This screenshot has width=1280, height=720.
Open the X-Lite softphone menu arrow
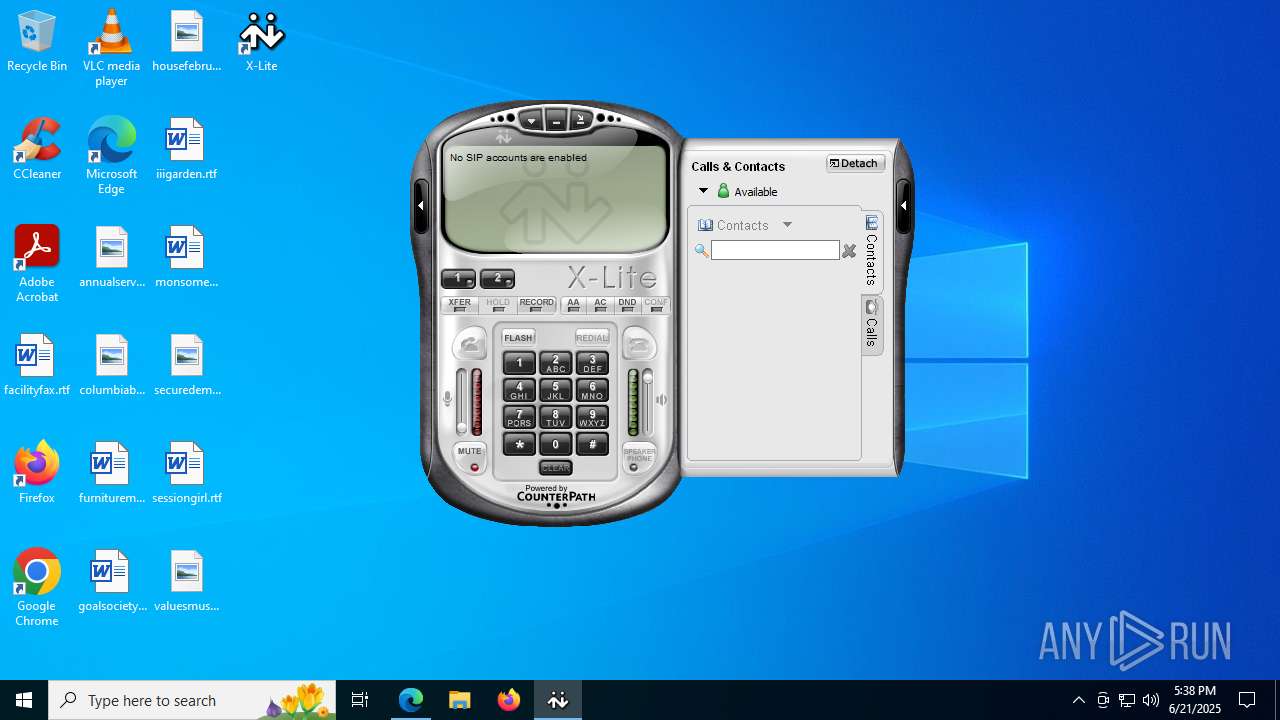coord(532,121)
